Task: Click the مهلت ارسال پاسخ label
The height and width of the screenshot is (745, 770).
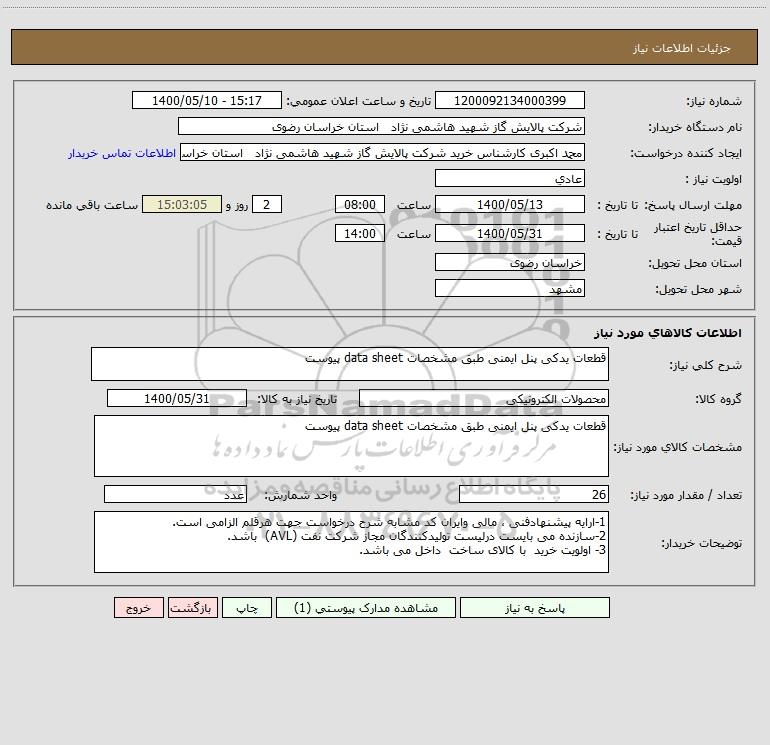Action: tap(693, 205)
